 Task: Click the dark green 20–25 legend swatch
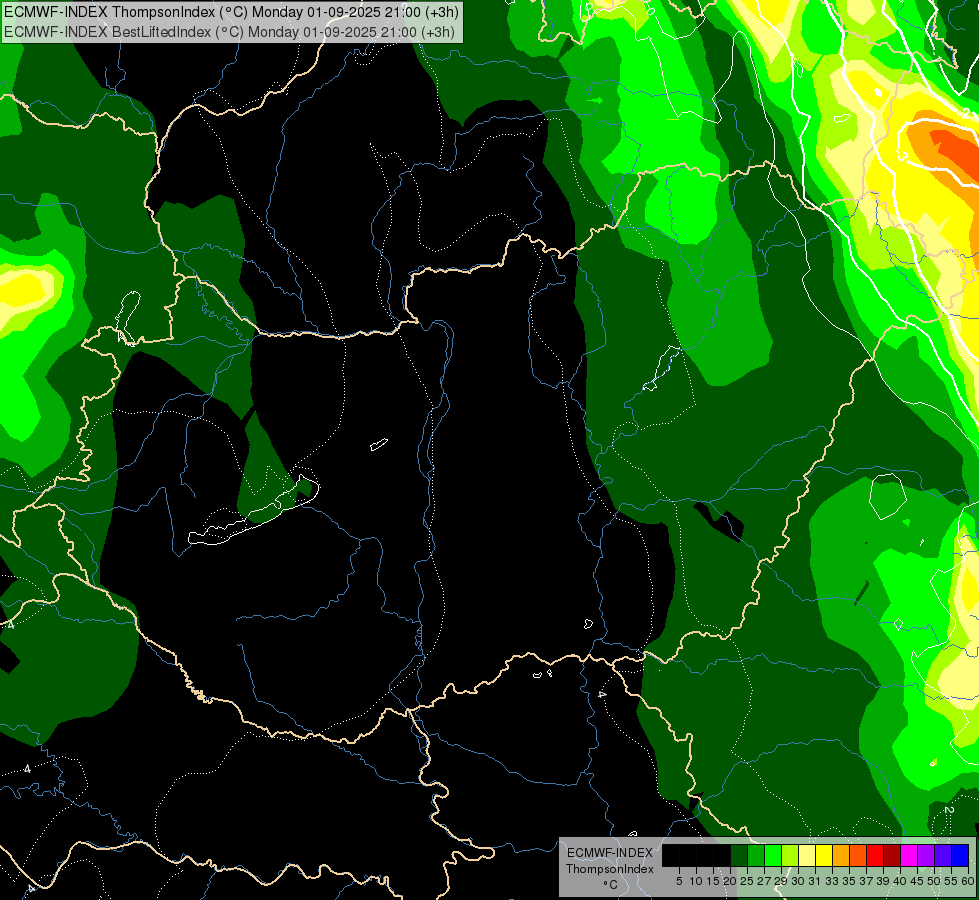(x=739, y=855)
